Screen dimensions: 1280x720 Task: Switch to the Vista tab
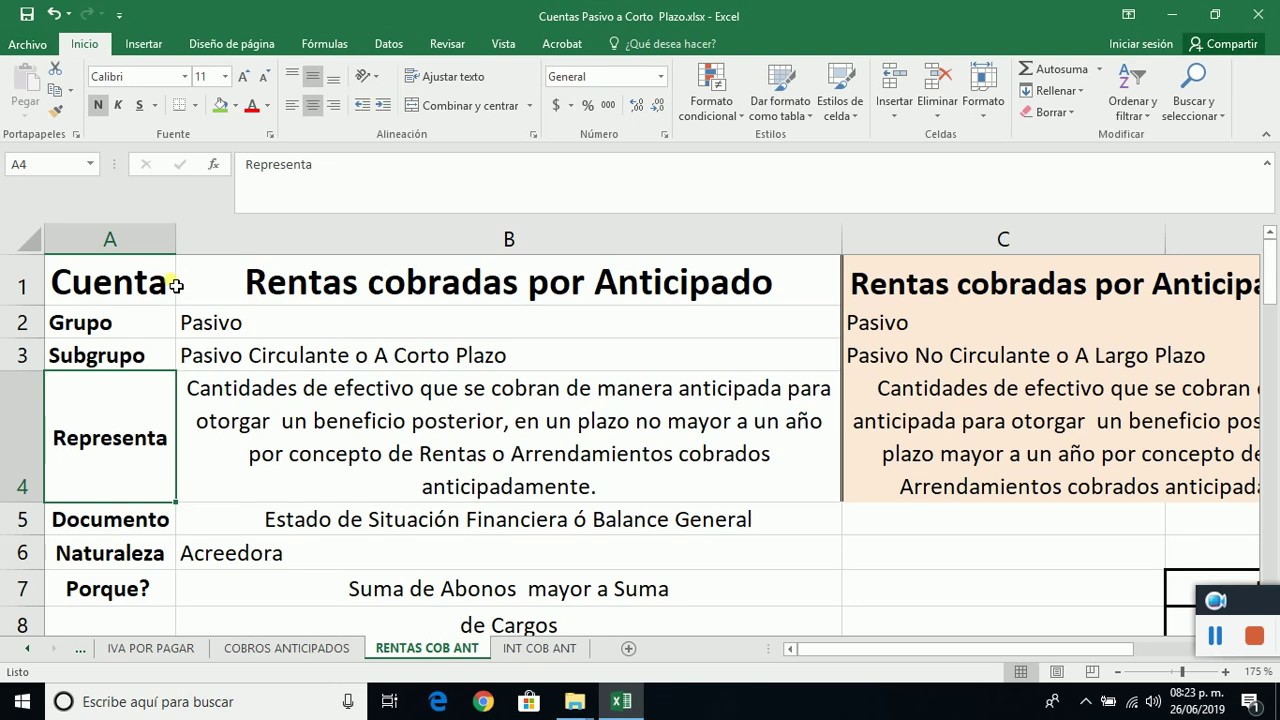pos(504,44)
